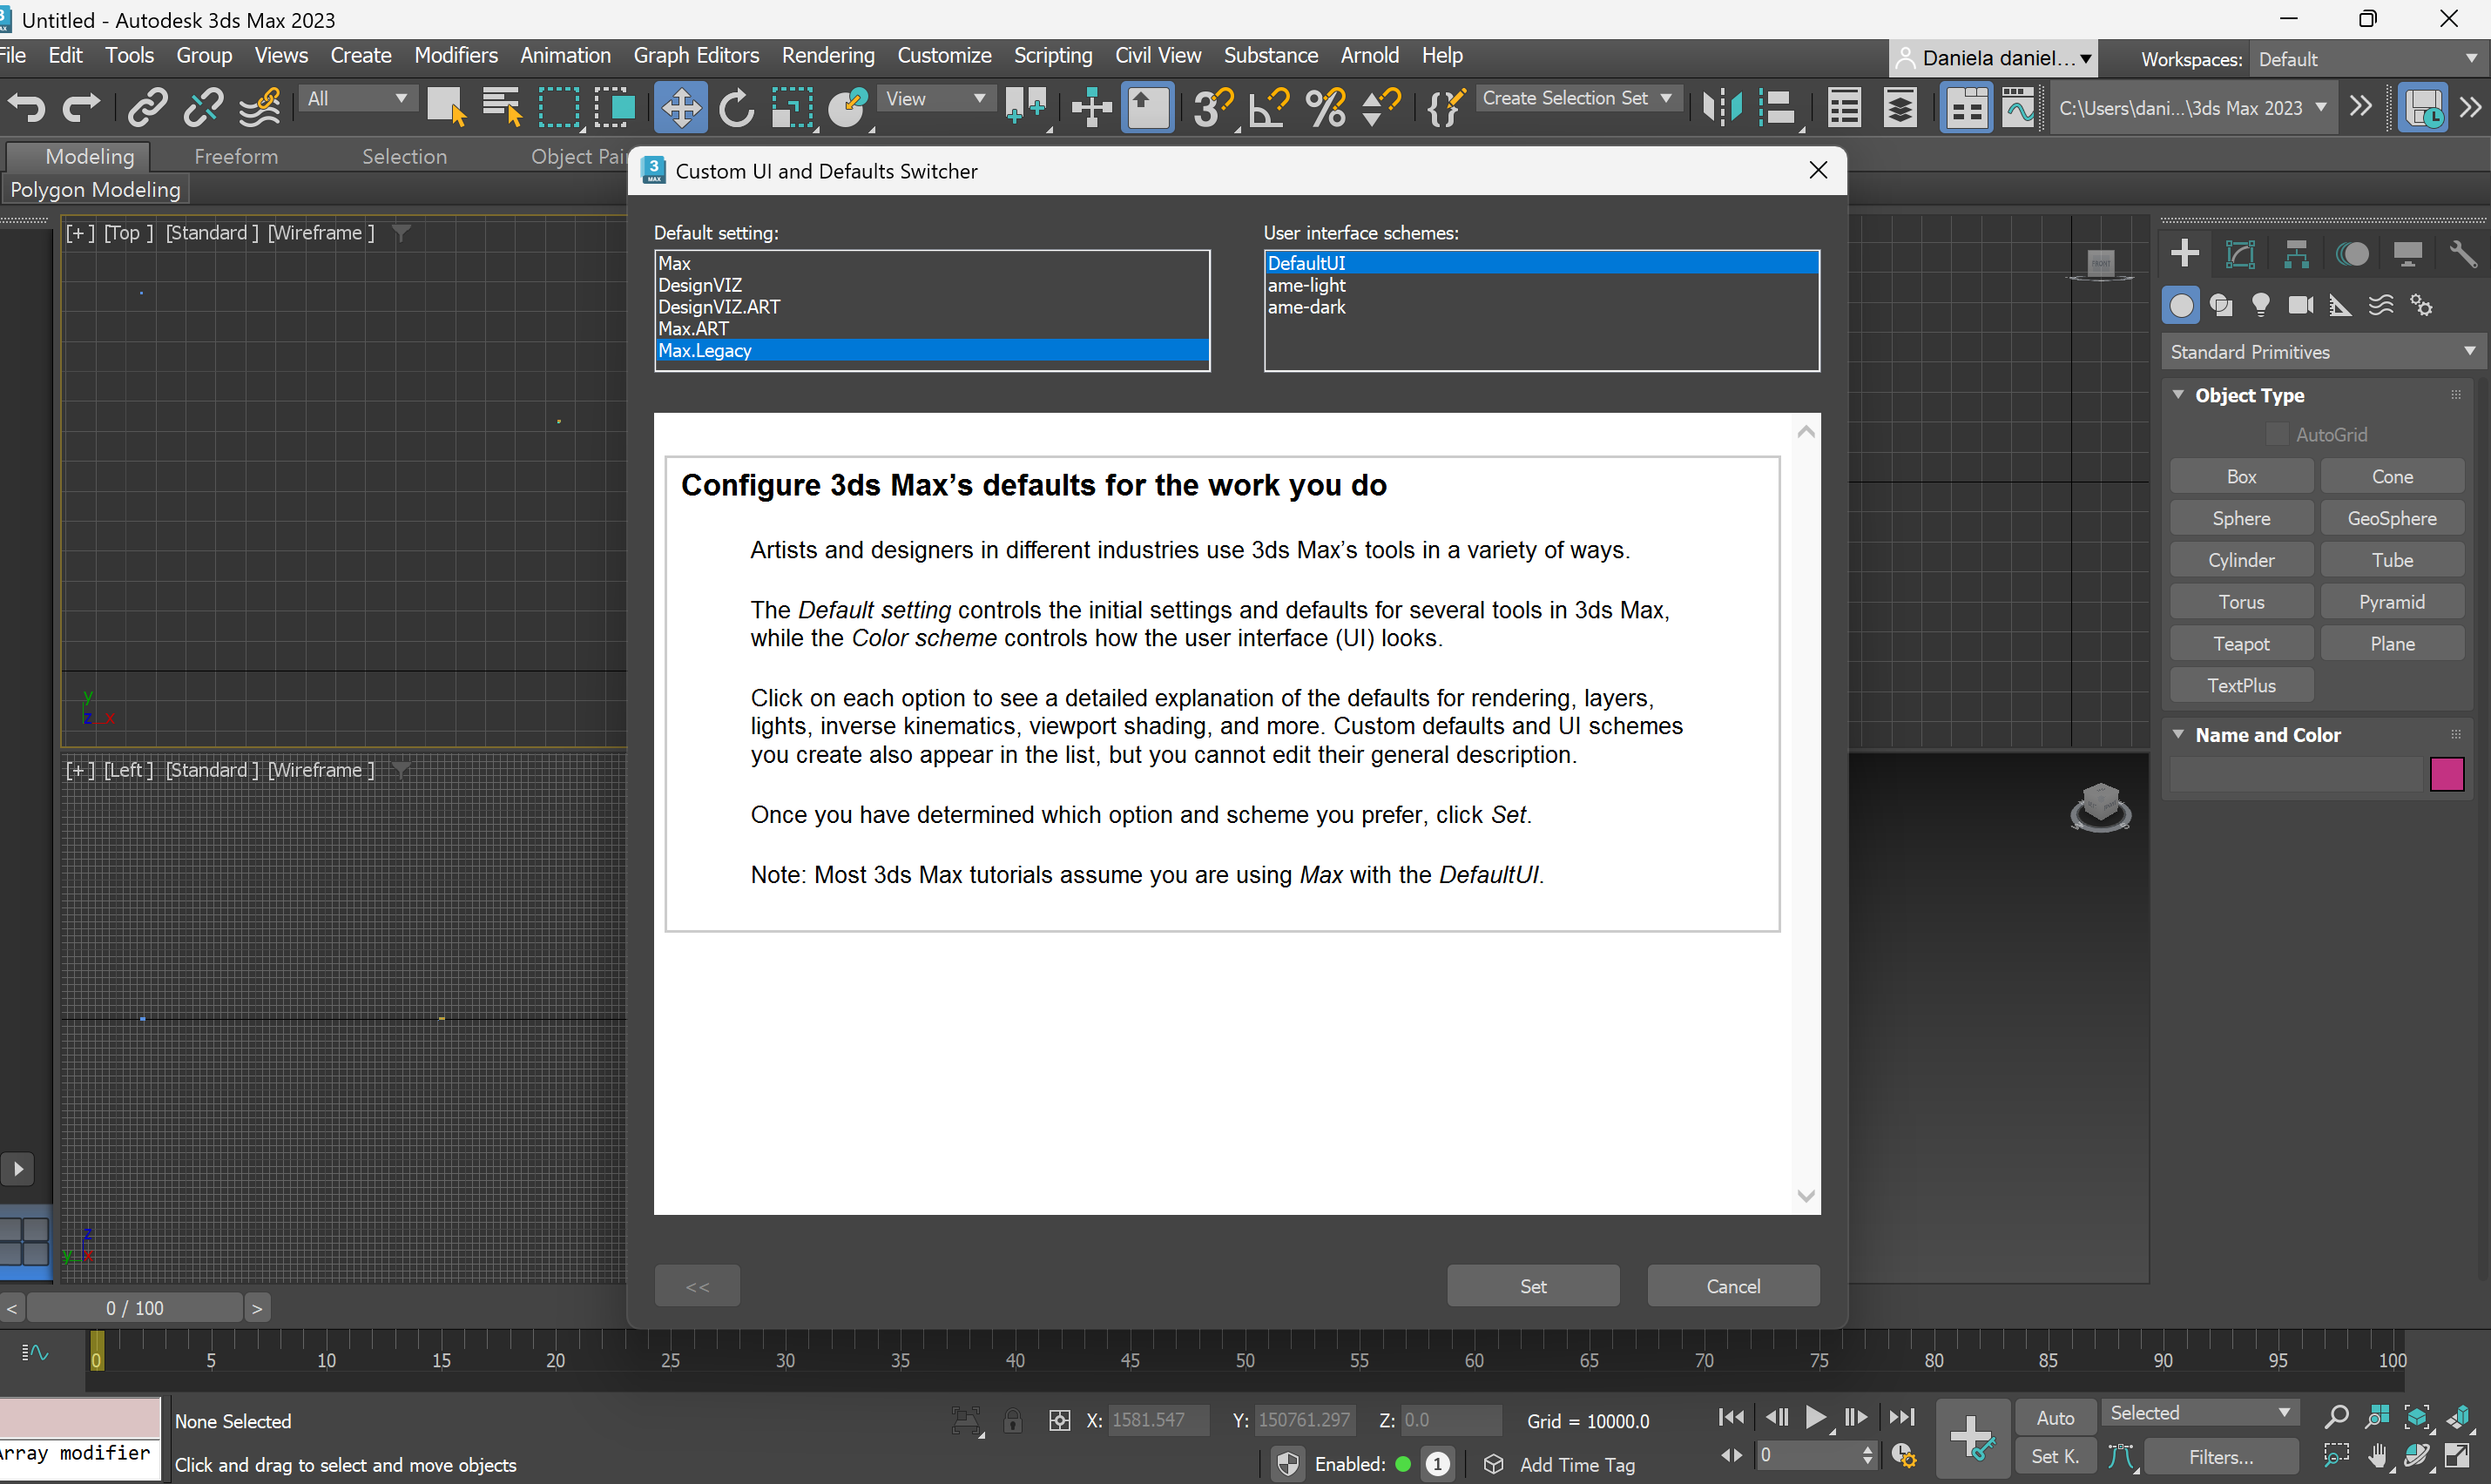
Task: Open Curve Editor toolbar icon
Action: pos(2018,107)
